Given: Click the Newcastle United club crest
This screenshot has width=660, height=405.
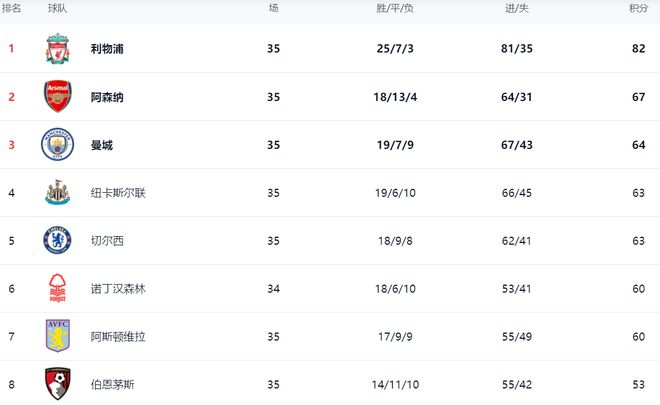Looking at the screenshot, I should click(x=58, y=193).
